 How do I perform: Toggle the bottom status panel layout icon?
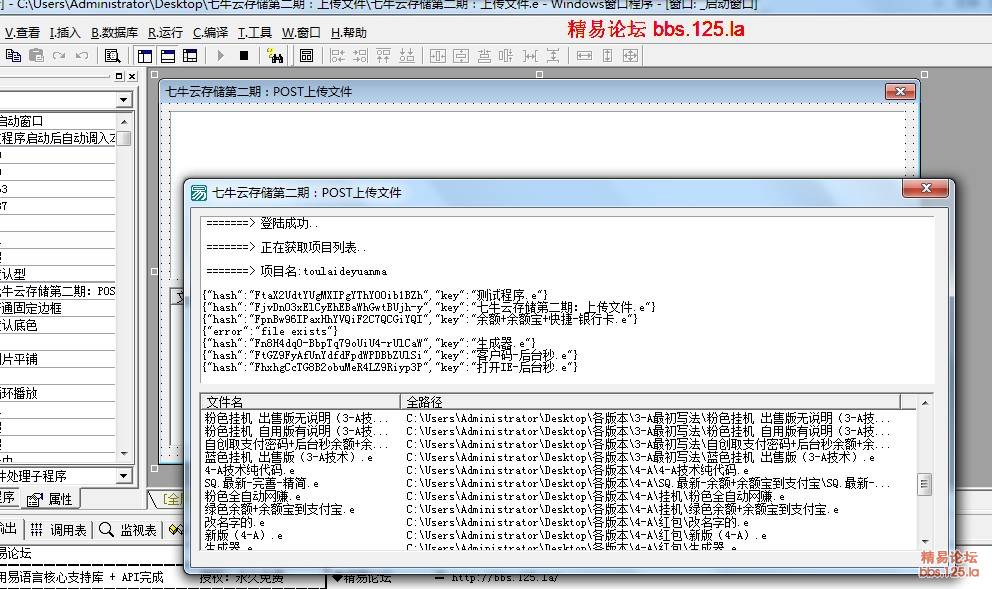168,56
